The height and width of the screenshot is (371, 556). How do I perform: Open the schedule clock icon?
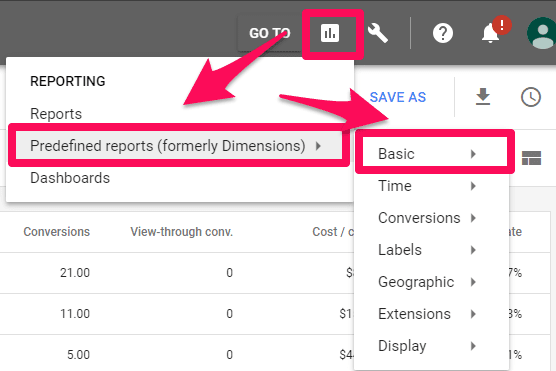(x=530, y=97)
